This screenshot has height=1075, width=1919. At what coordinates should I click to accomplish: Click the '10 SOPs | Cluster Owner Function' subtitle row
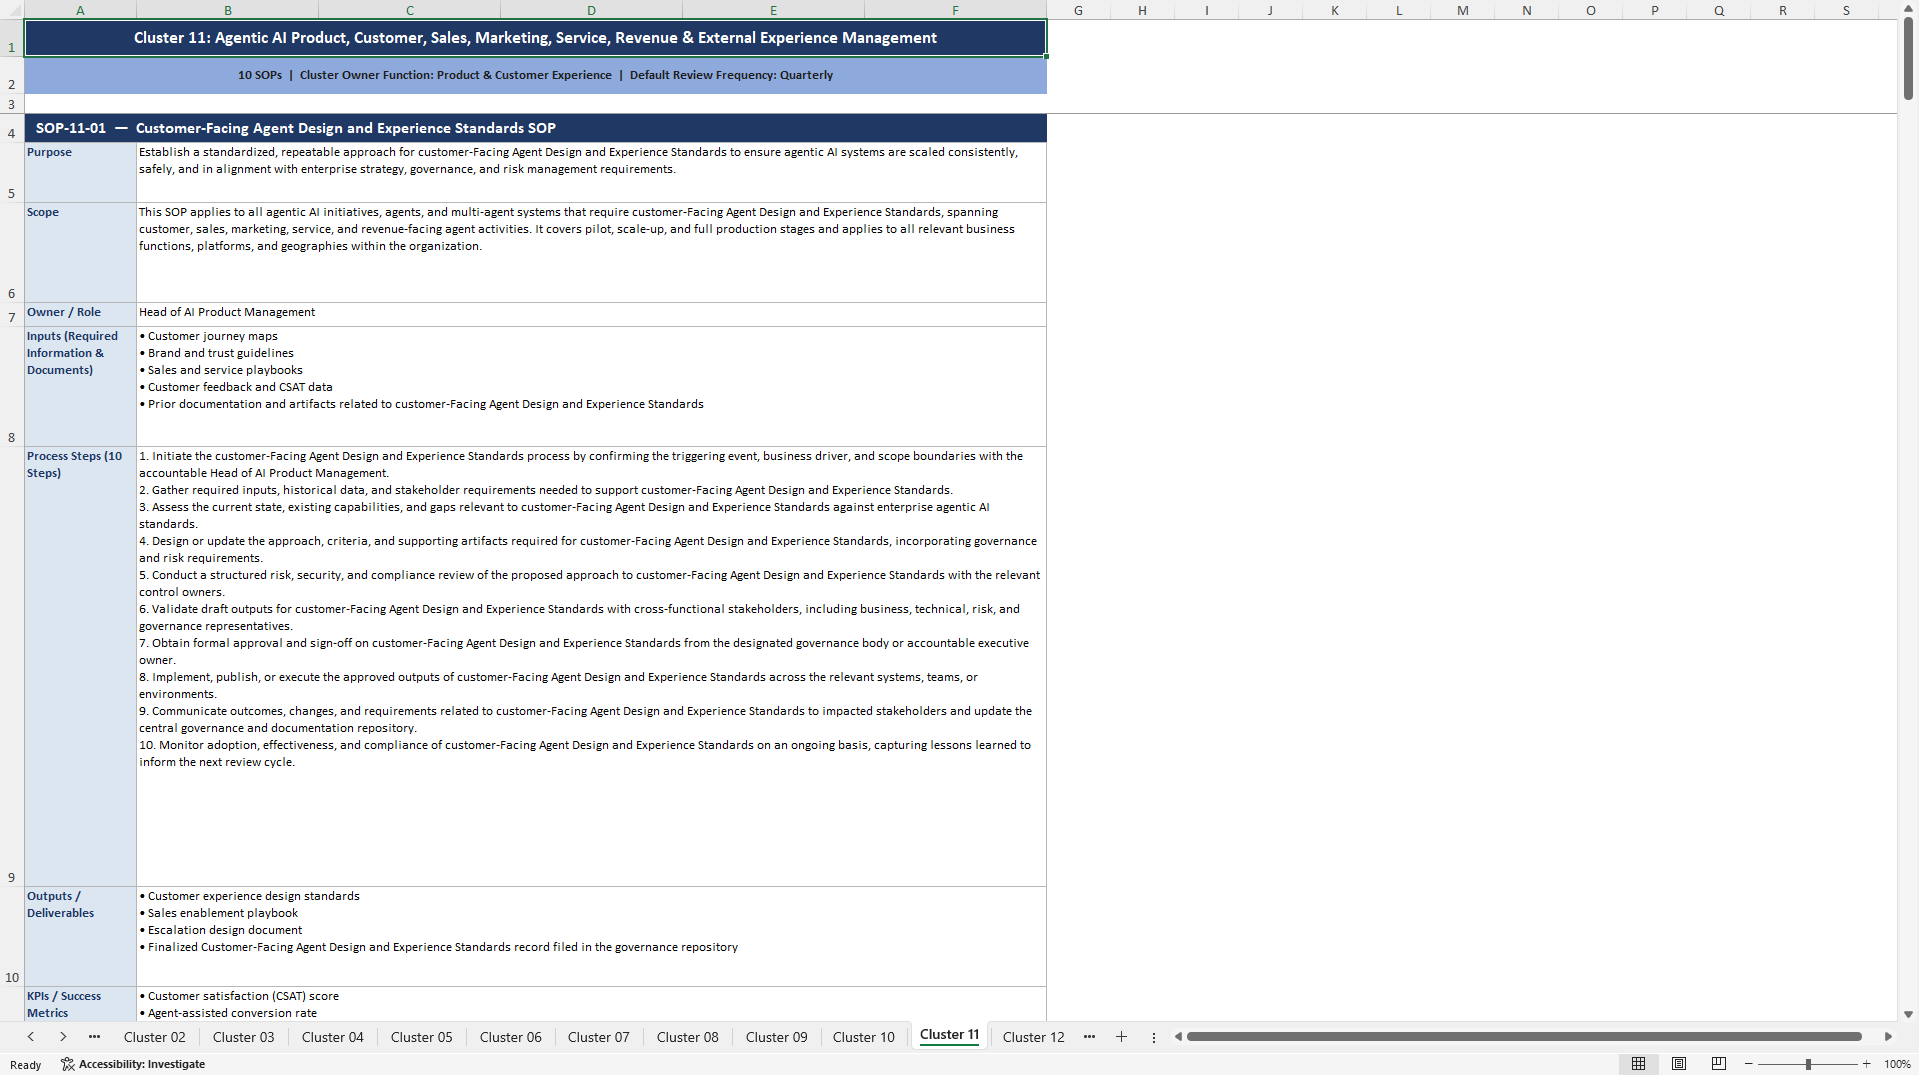(535, 75)
